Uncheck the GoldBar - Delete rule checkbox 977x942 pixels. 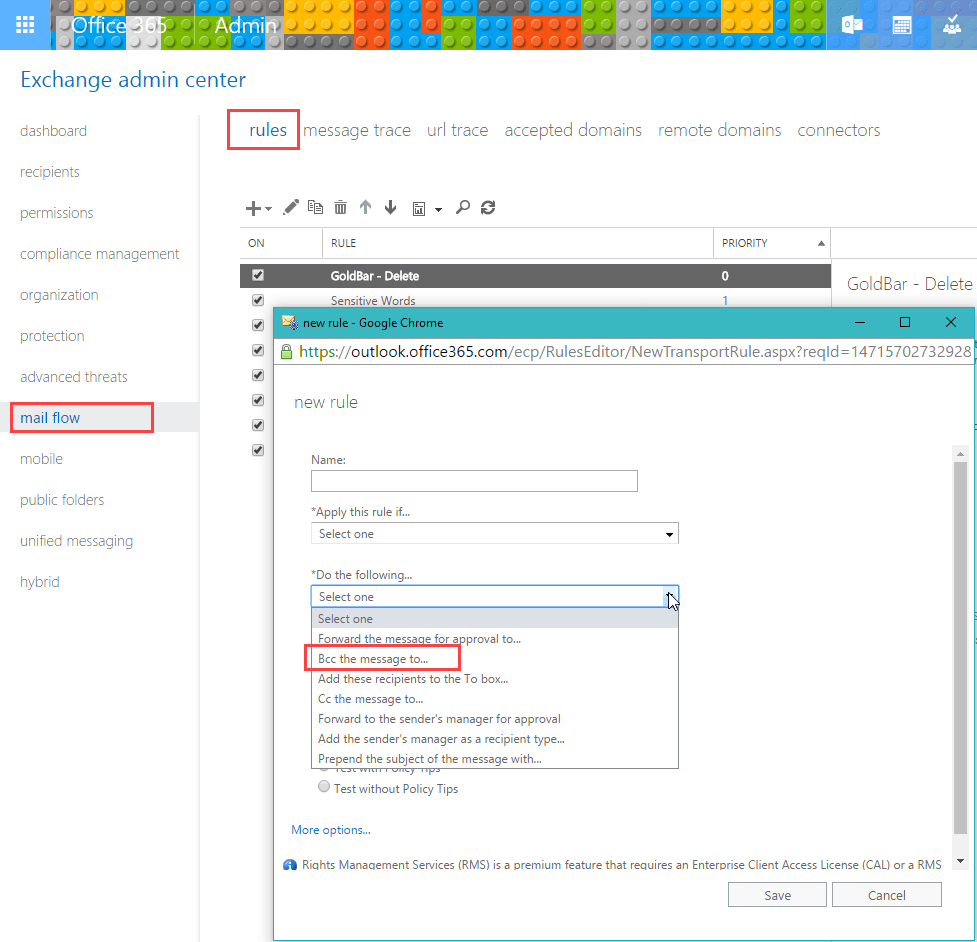point(258,275)
